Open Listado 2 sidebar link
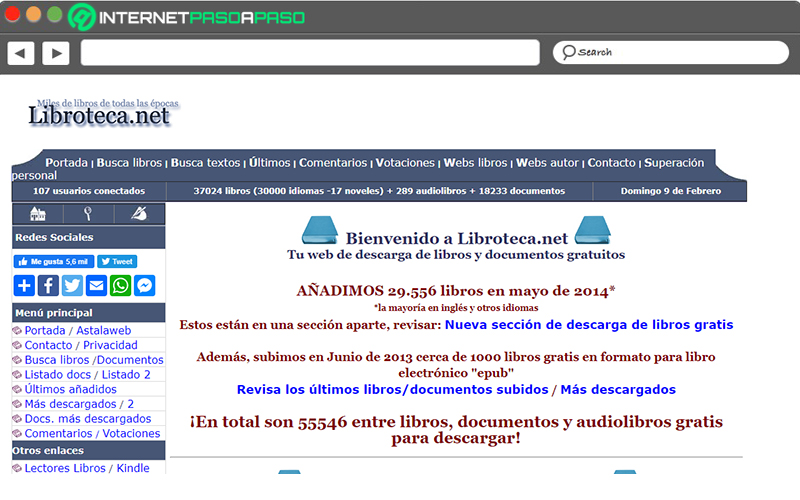The image size is (800, 500). tap(126, 375)
